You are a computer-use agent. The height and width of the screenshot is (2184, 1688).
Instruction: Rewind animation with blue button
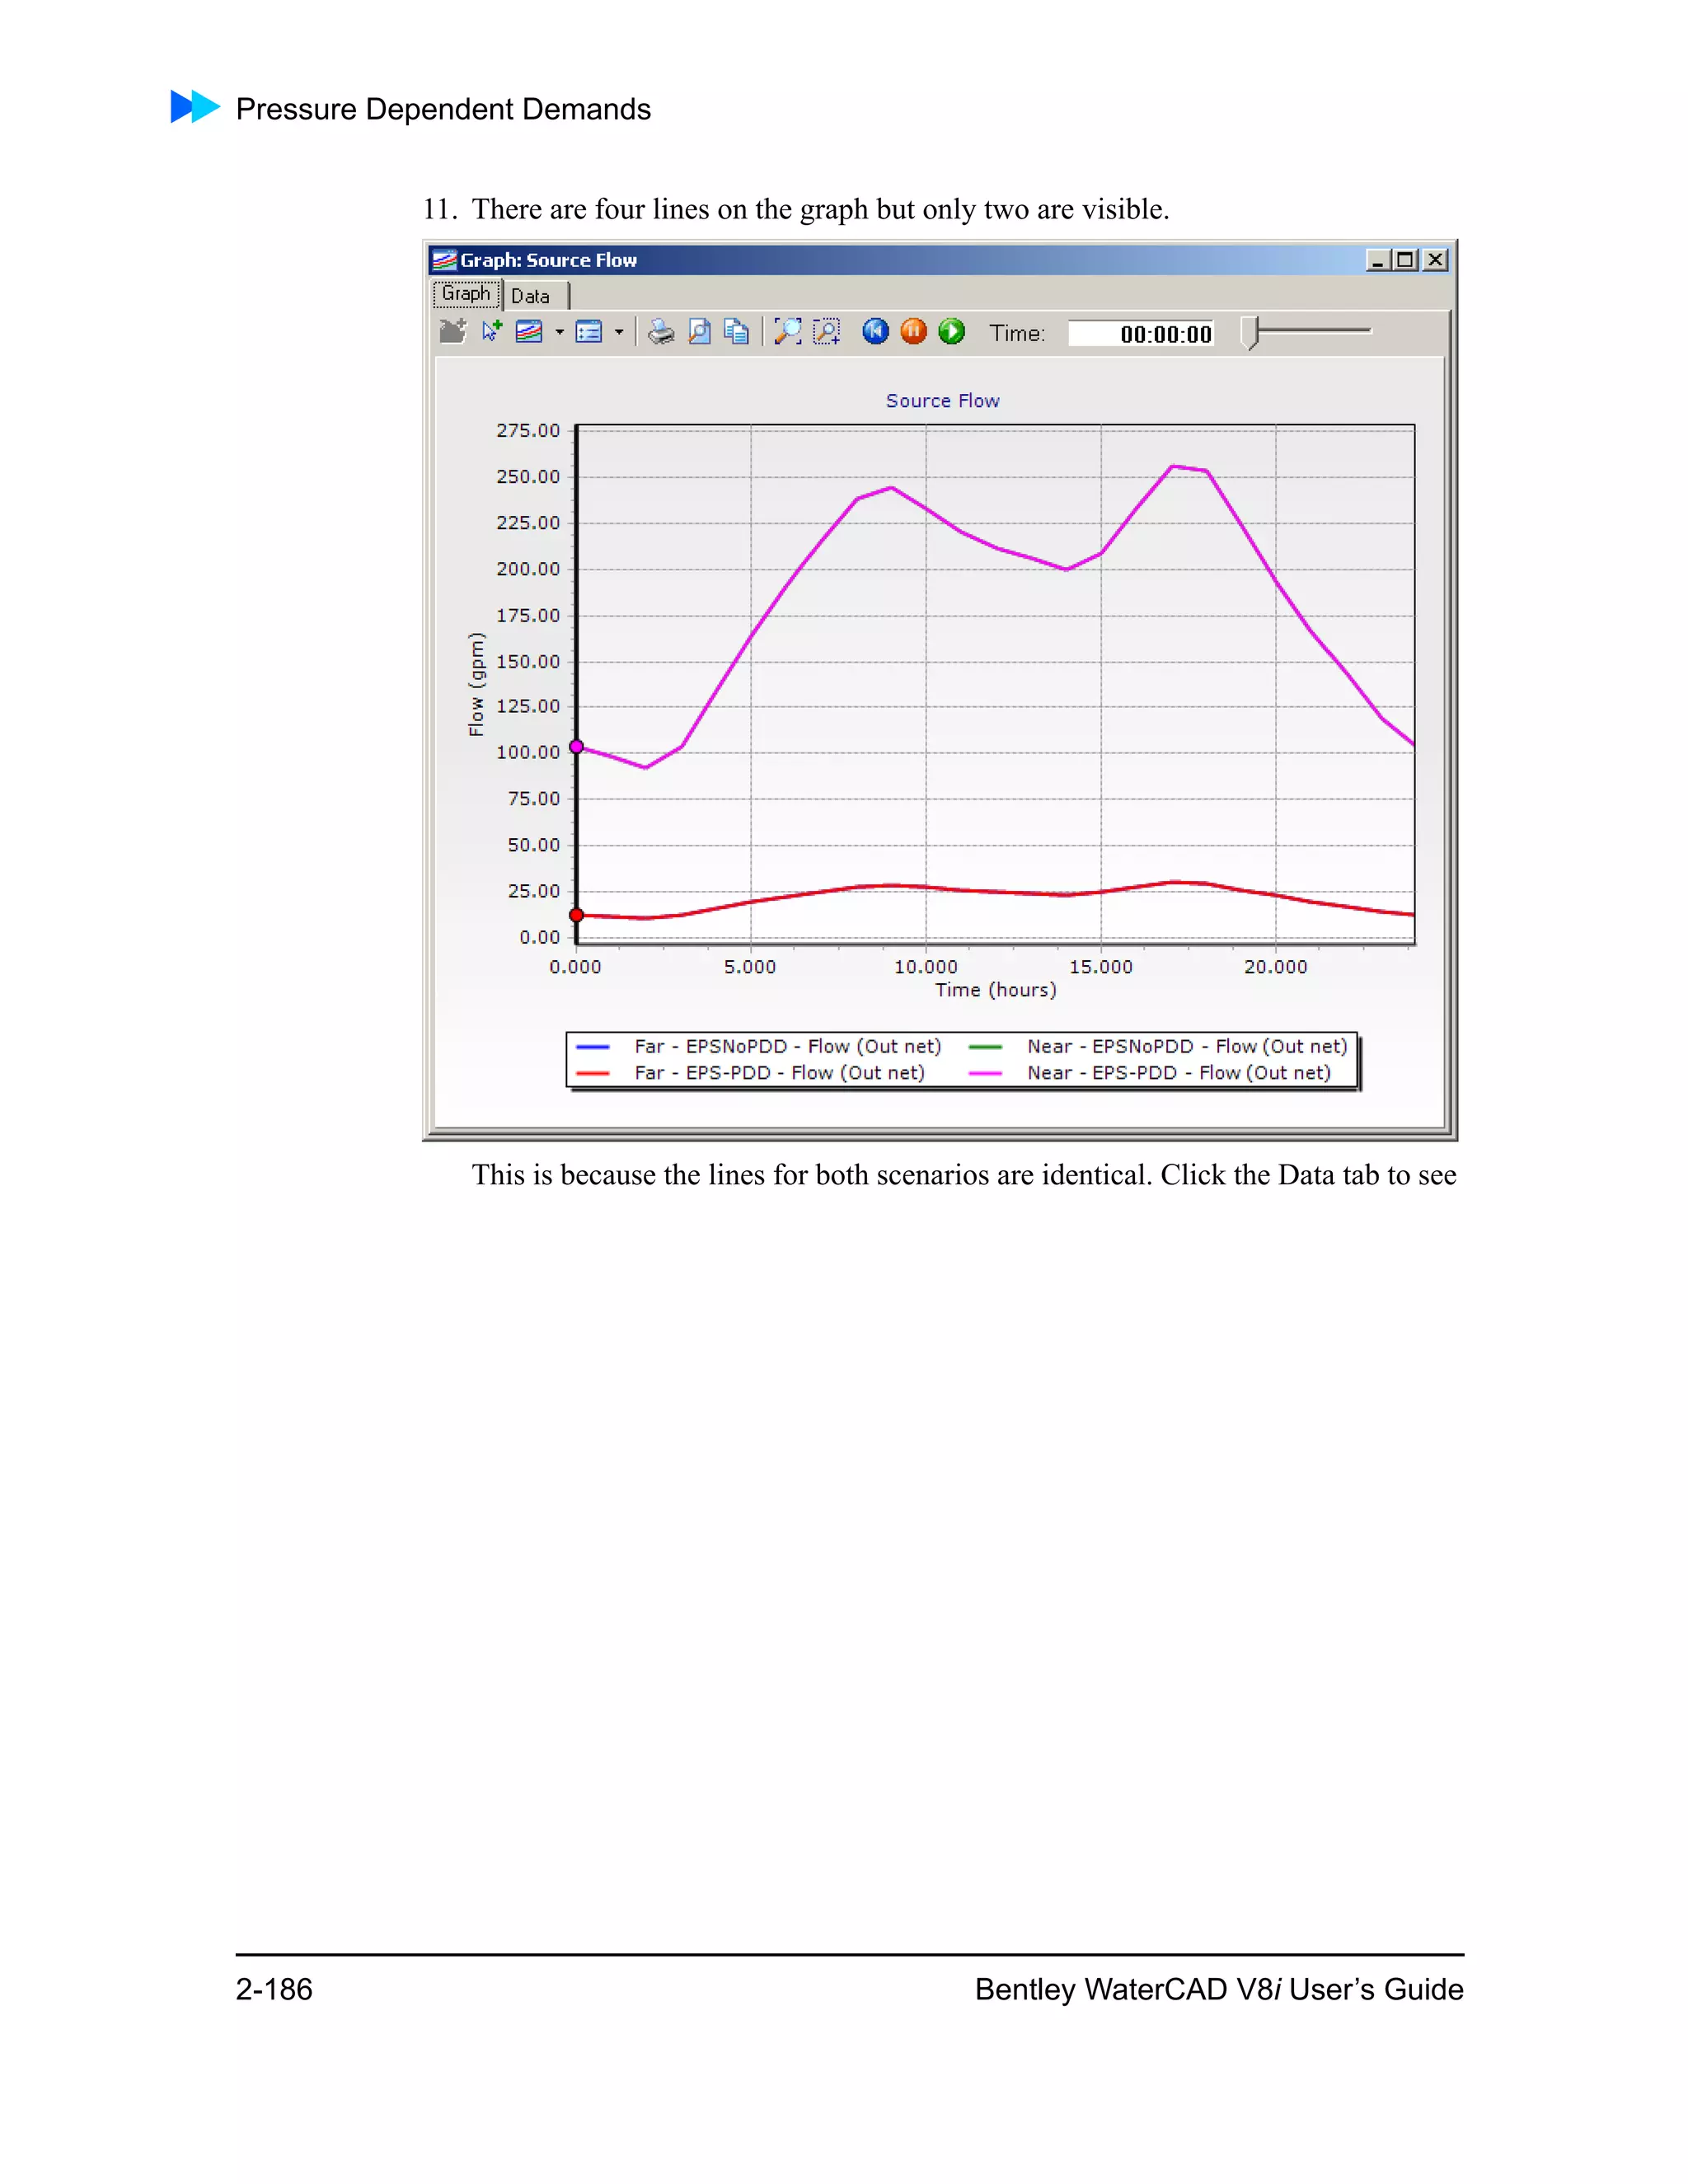tap(875, 331)
